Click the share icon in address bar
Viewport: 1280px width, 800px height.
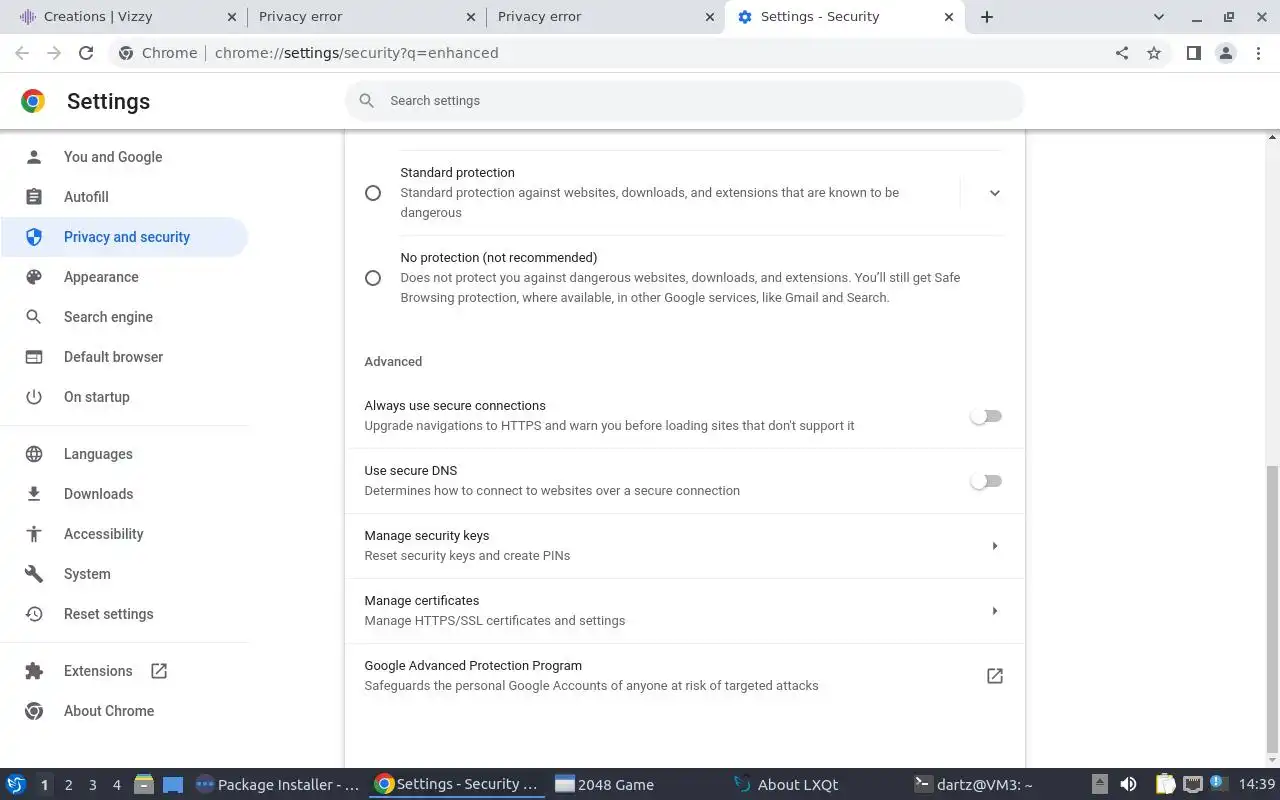pos(1122,53)
